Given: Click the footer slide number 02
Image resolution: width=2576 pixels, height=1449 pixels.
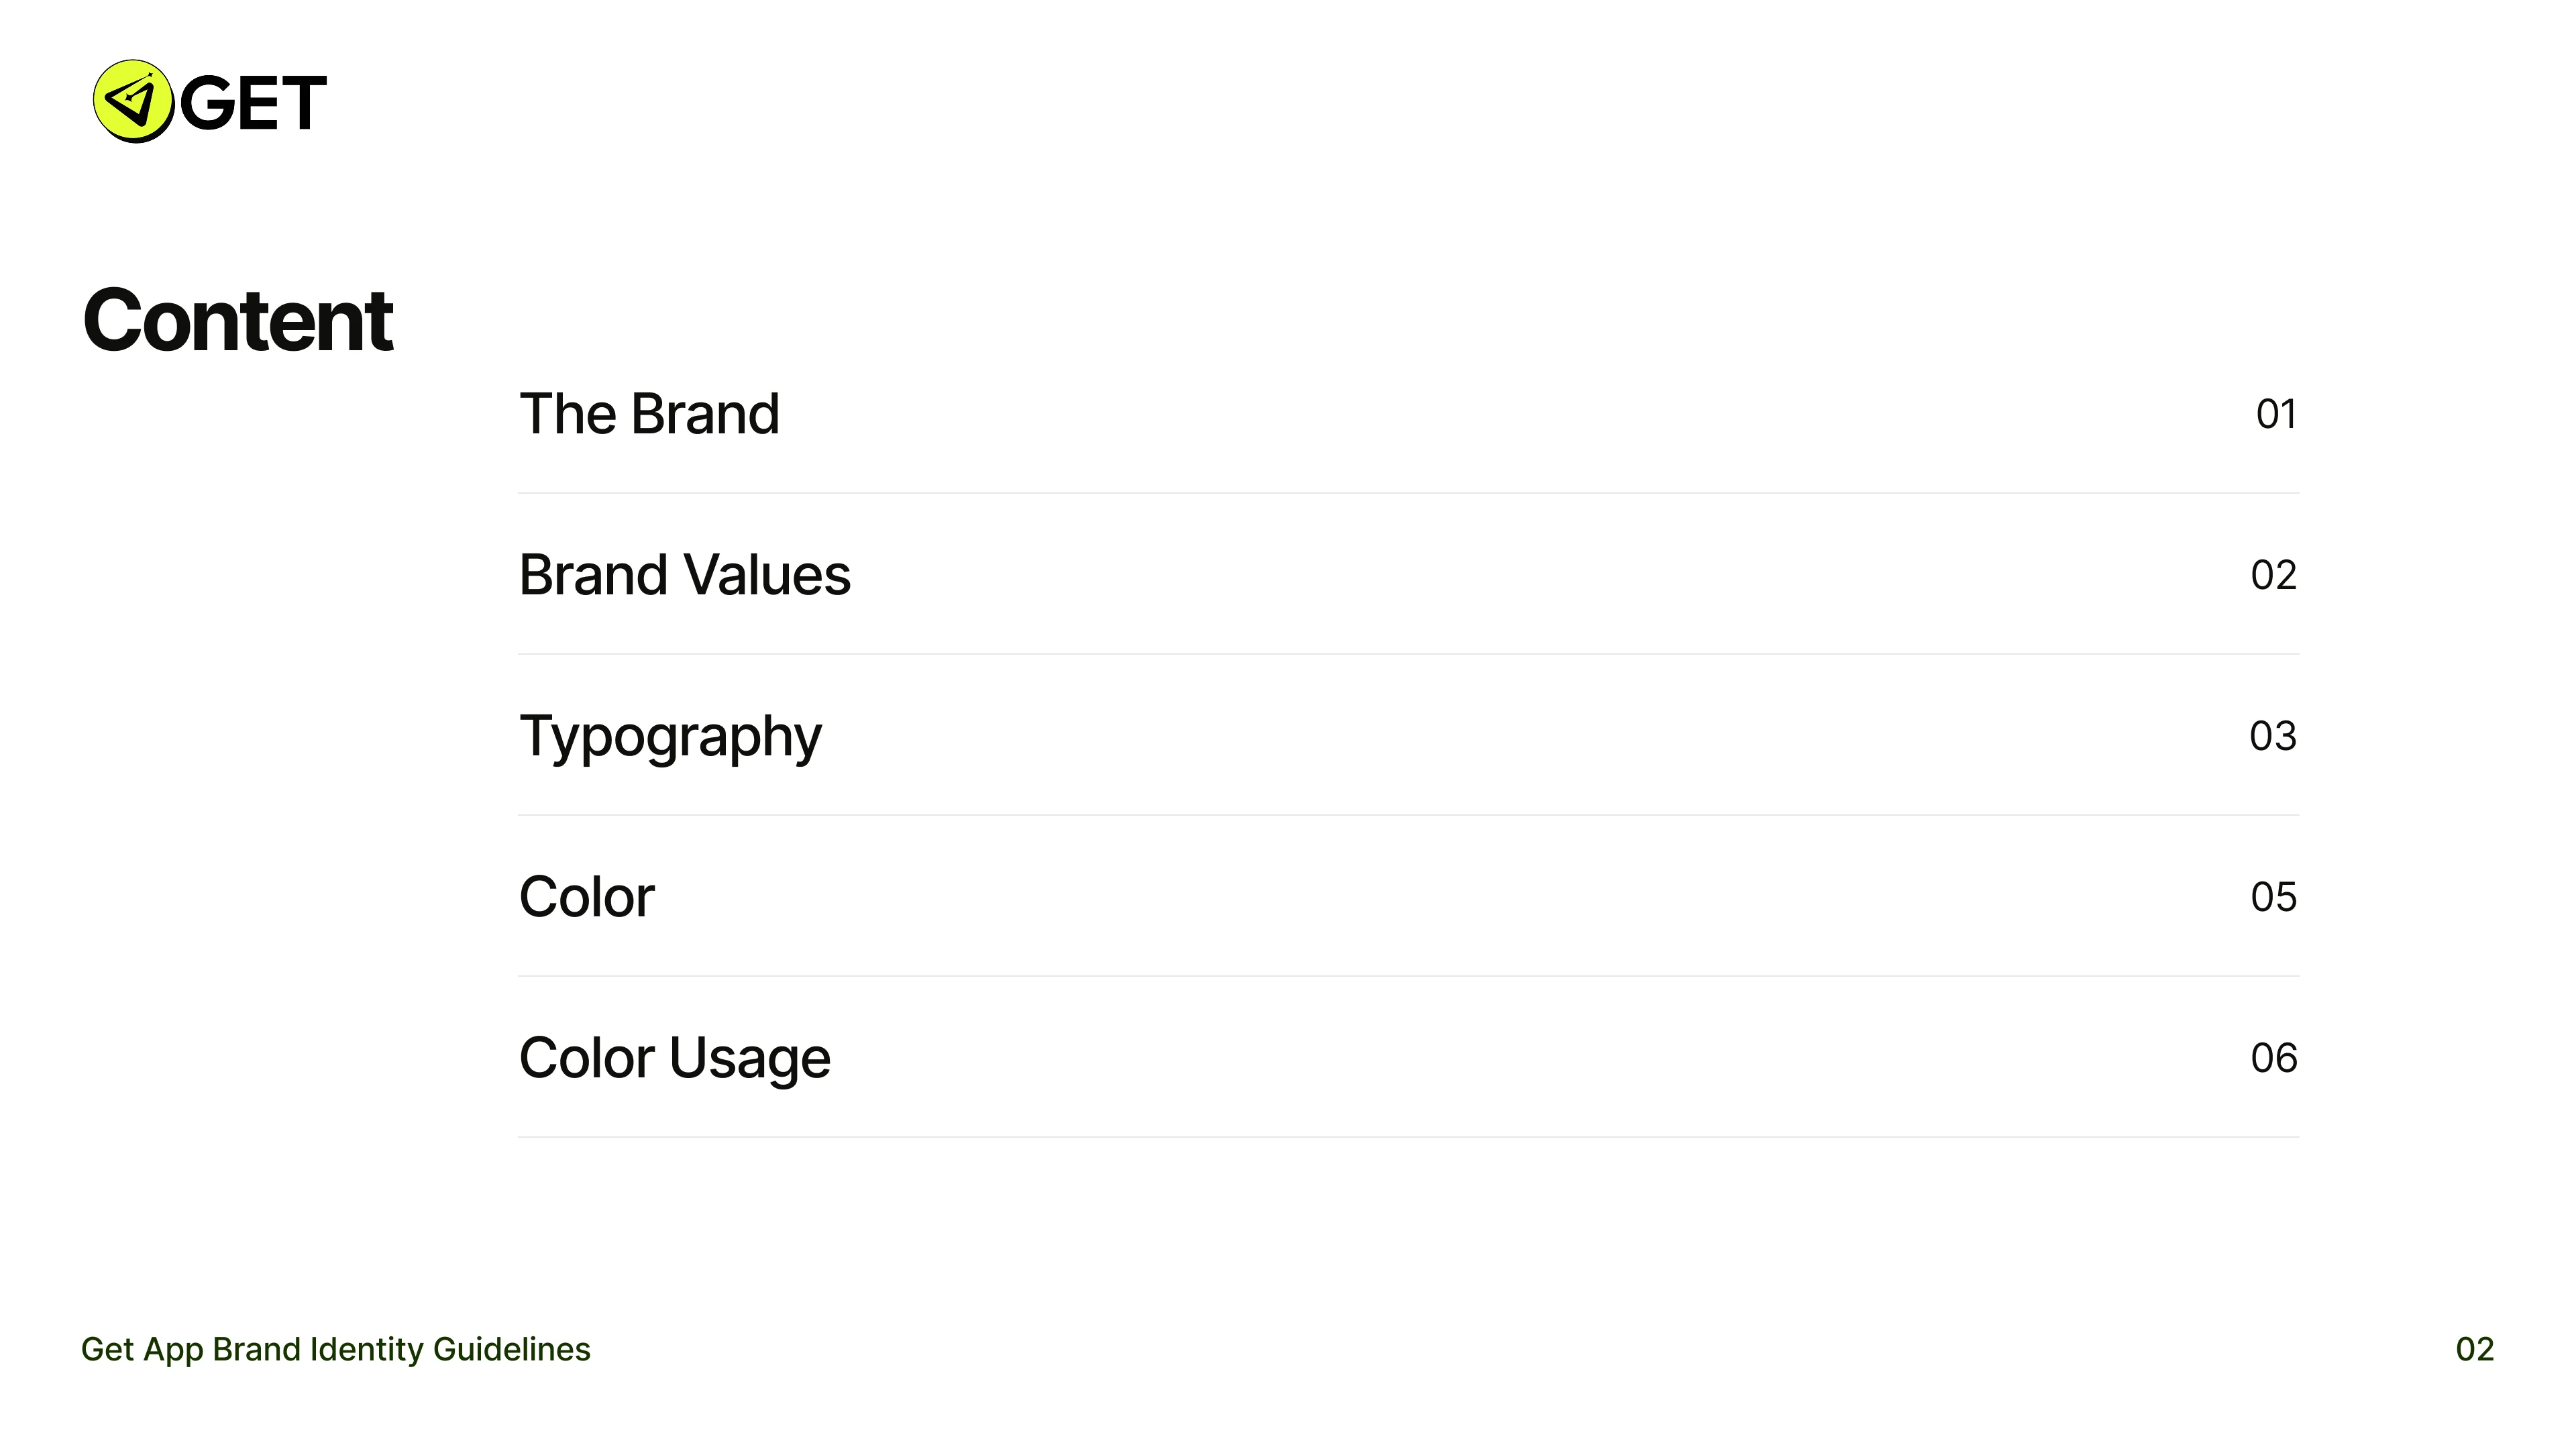Looking at the screenshot, I should coord(2474,1349).
